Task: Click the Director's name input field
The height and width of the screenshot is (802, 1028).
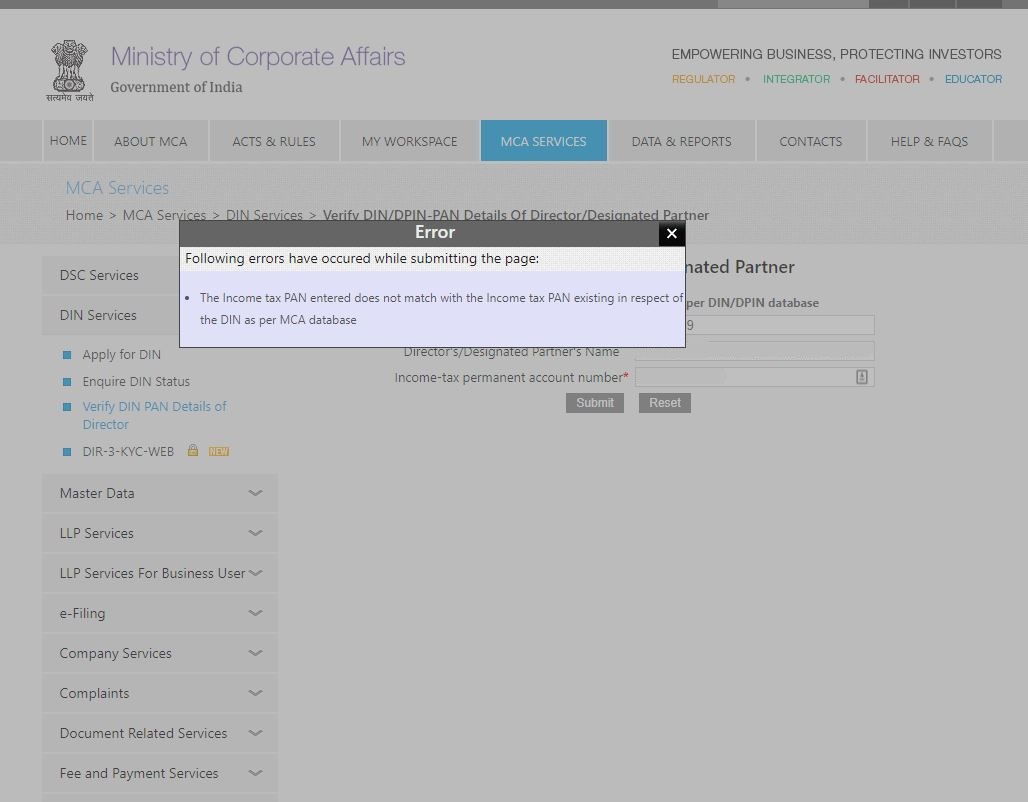Action: click(x=754, y=351)
